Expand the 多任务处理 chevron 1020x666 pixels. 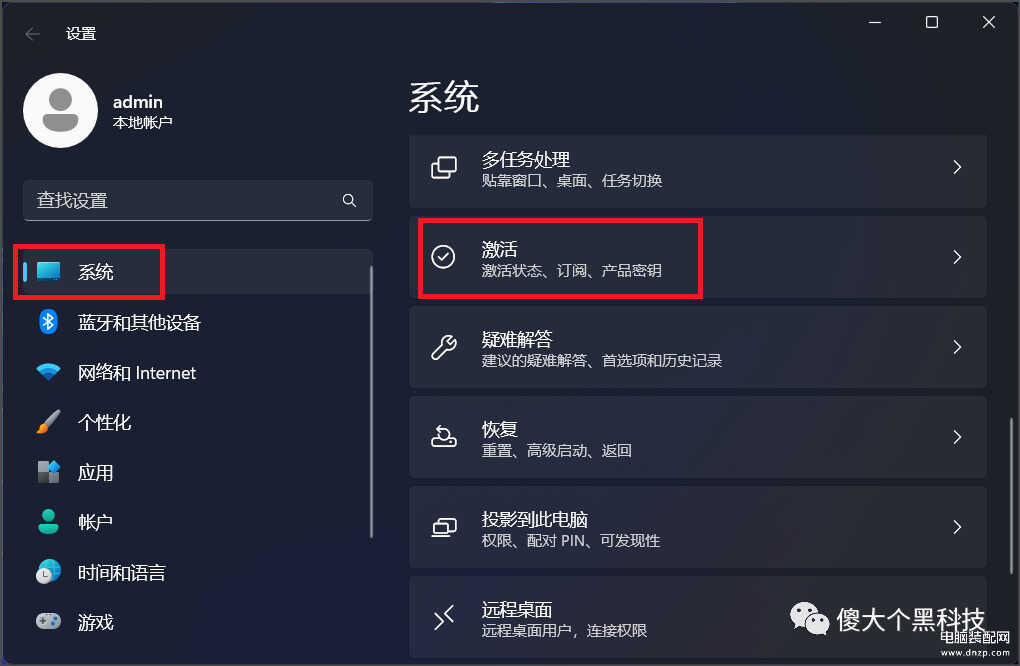(957, 167)
